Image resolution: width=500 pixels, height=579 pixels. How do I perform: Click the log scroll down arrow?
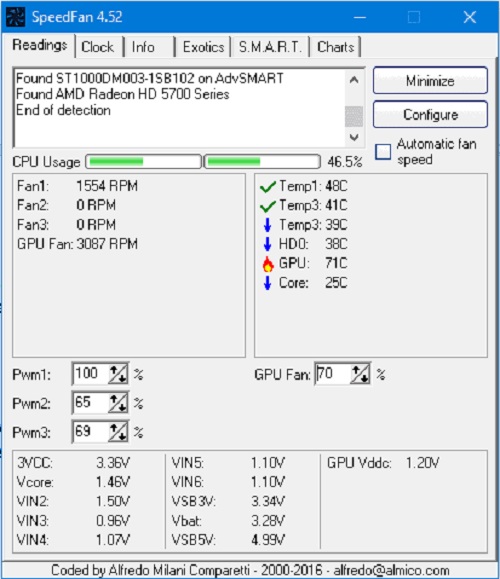coord(354,137)
